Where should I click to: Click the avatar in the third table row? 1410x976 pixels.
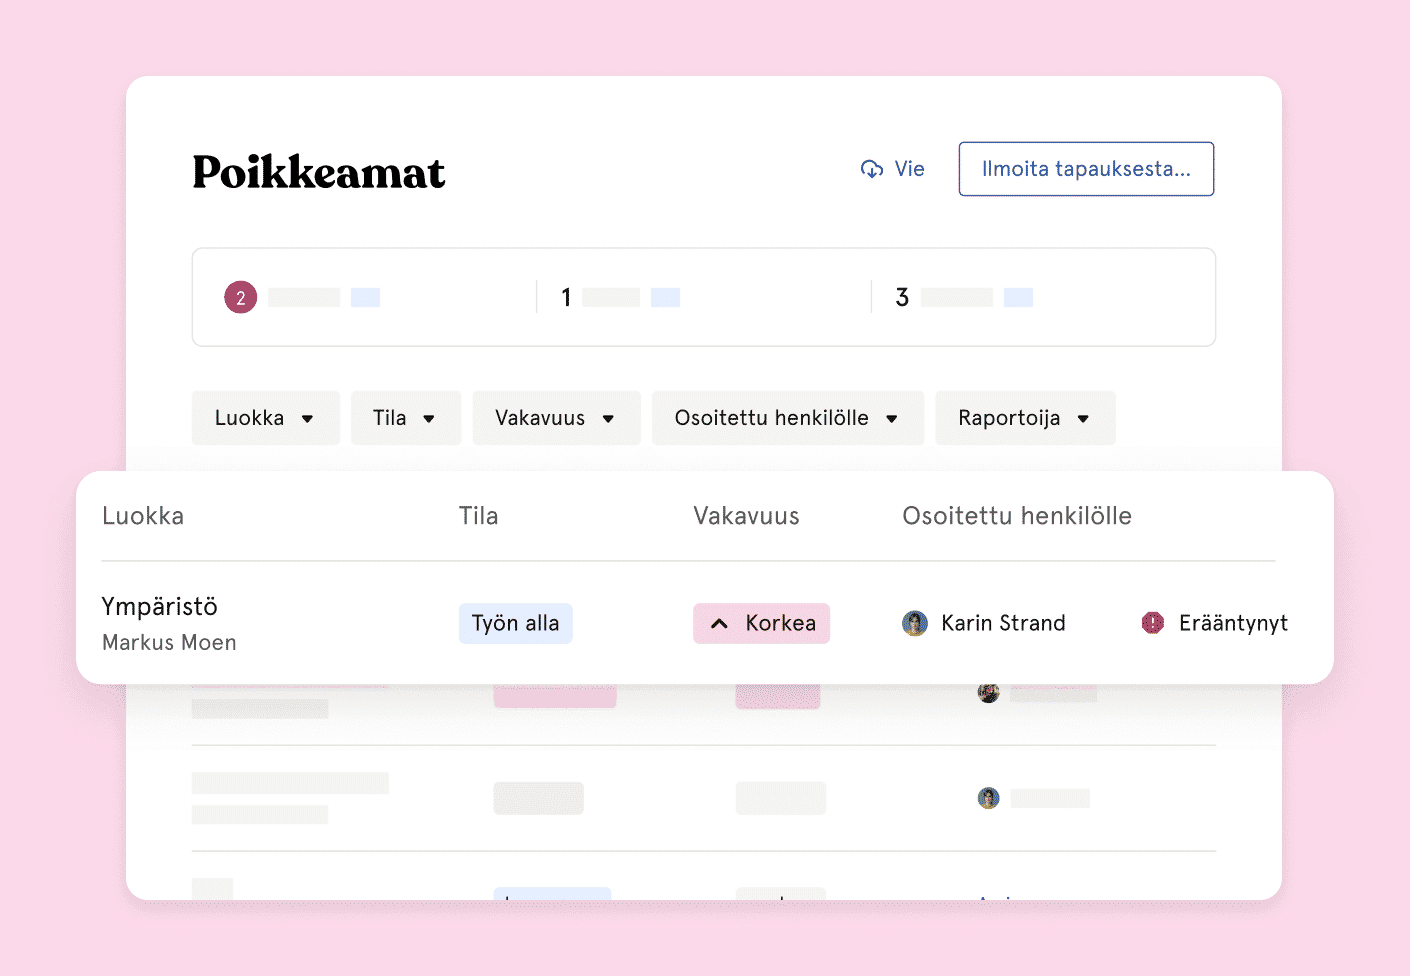pos(988,798)
